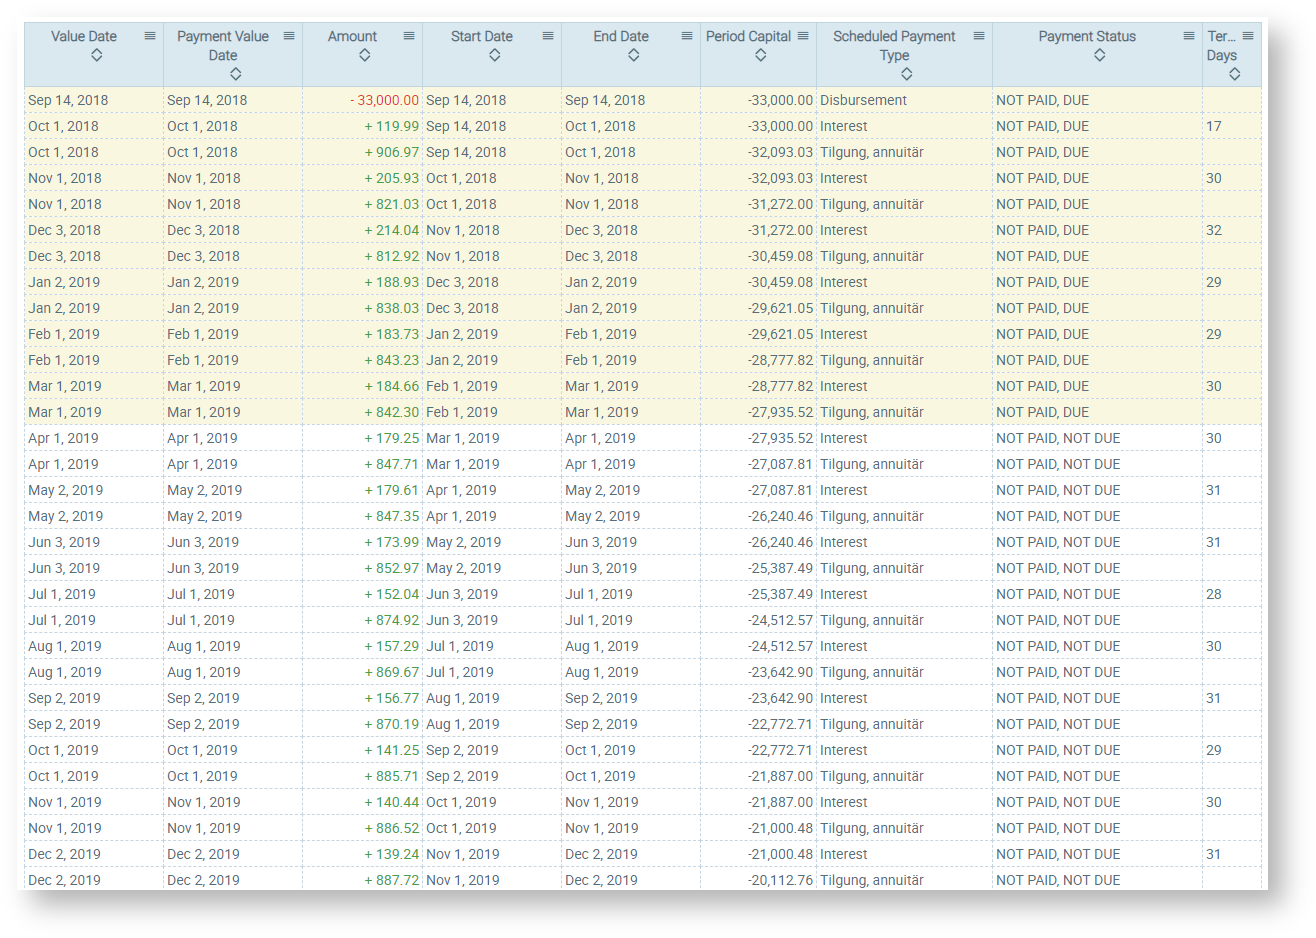Toggle sort arrows under Amount header
Viewport: 1316px width, 938px height.
(x=365, y=56)
